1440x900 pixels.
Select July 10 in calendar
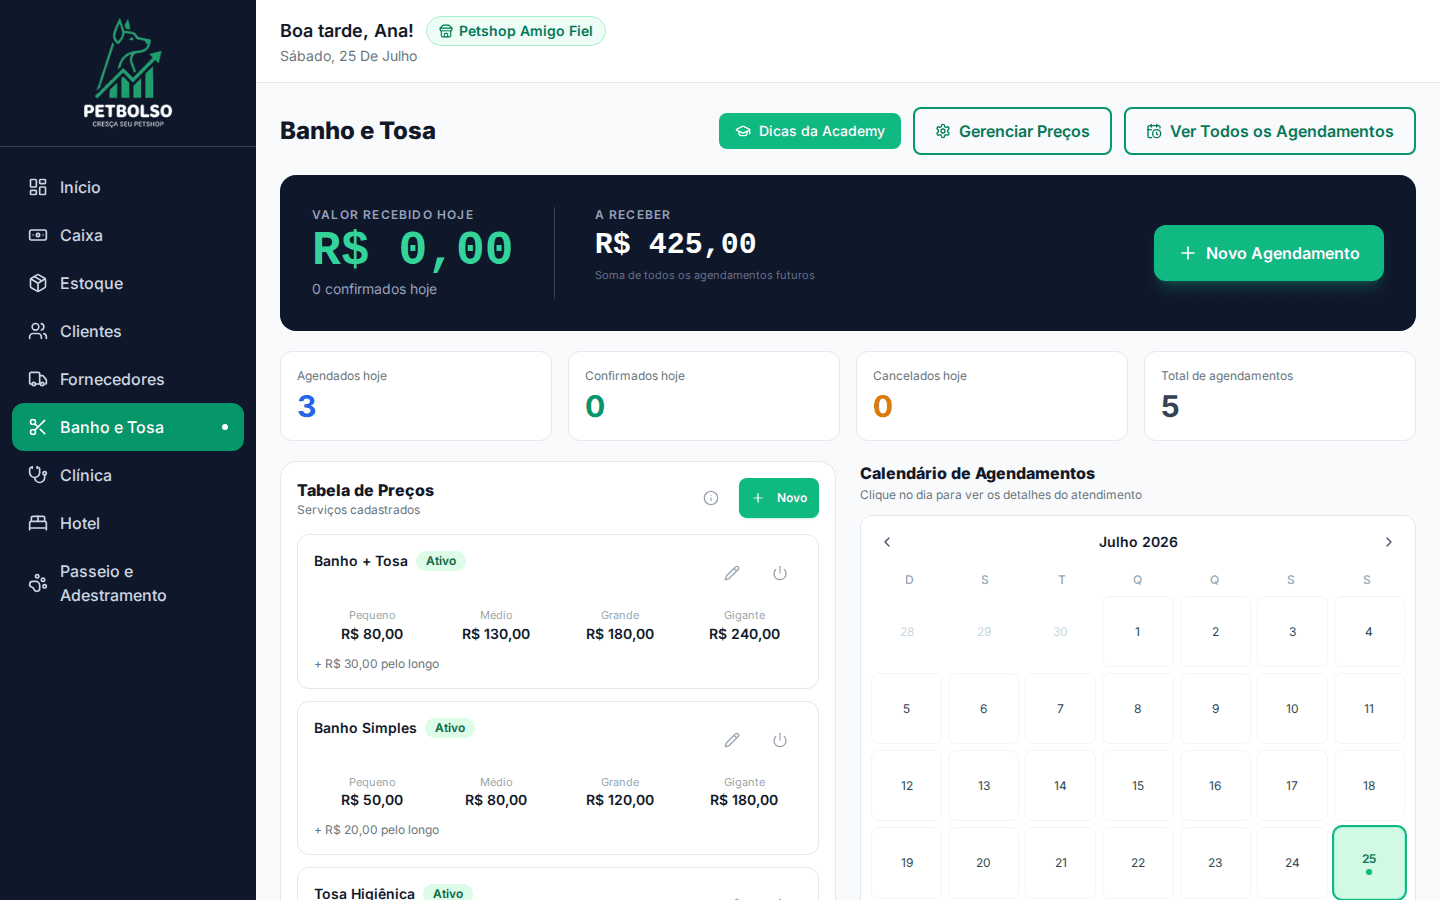tap(1292, 709)
